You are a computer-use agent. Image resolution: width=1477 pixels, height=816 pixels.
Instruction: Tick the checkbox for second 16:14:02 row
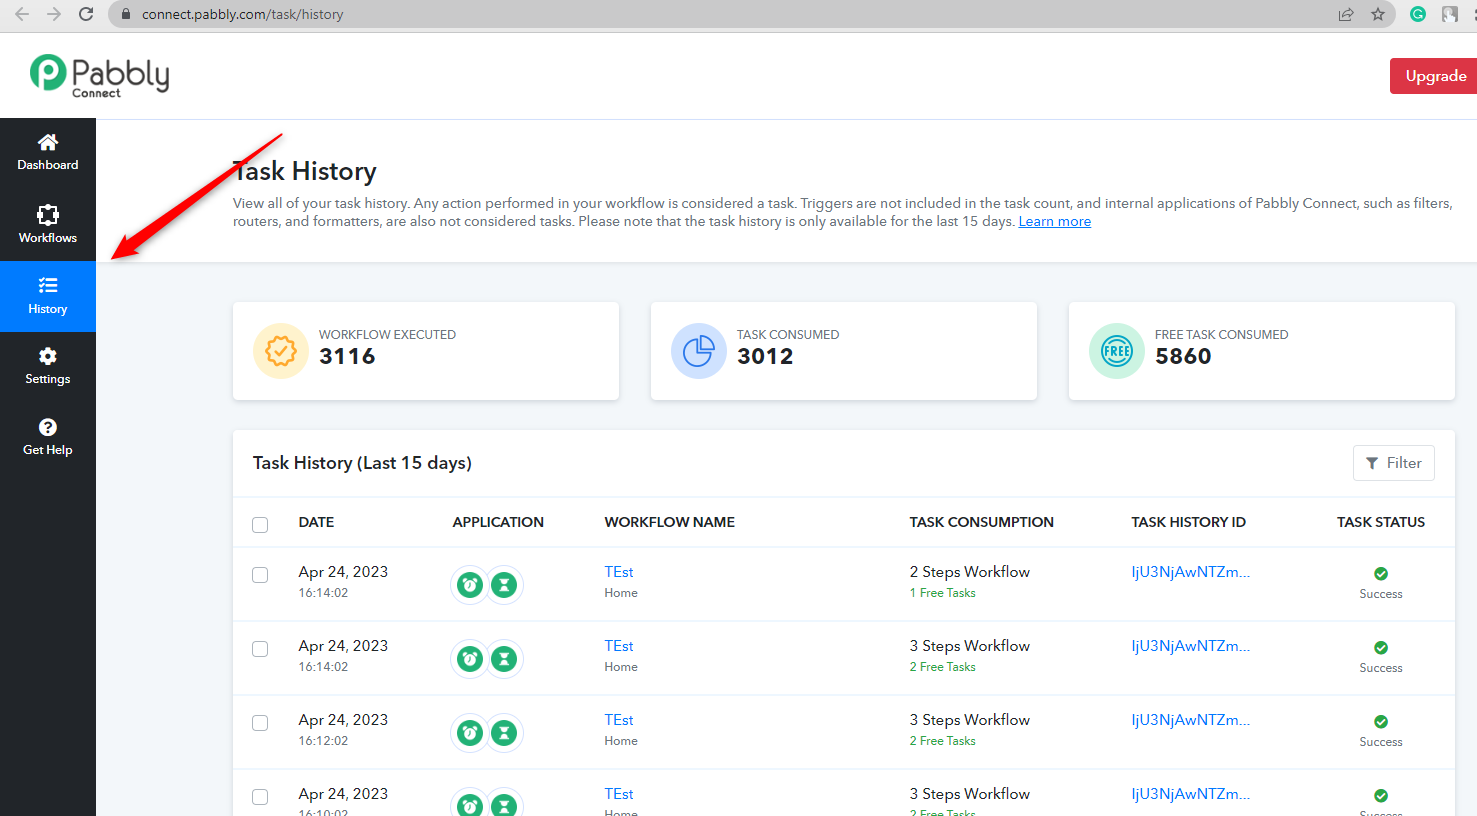click(260, 649)
